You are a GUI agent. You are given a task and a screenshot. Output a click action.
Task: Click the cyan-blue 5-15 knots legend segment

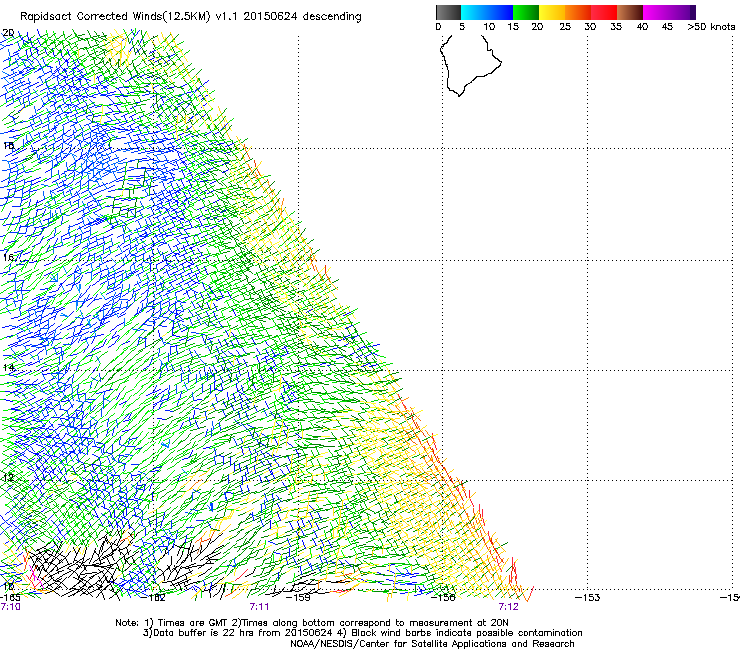click(487, 12)
